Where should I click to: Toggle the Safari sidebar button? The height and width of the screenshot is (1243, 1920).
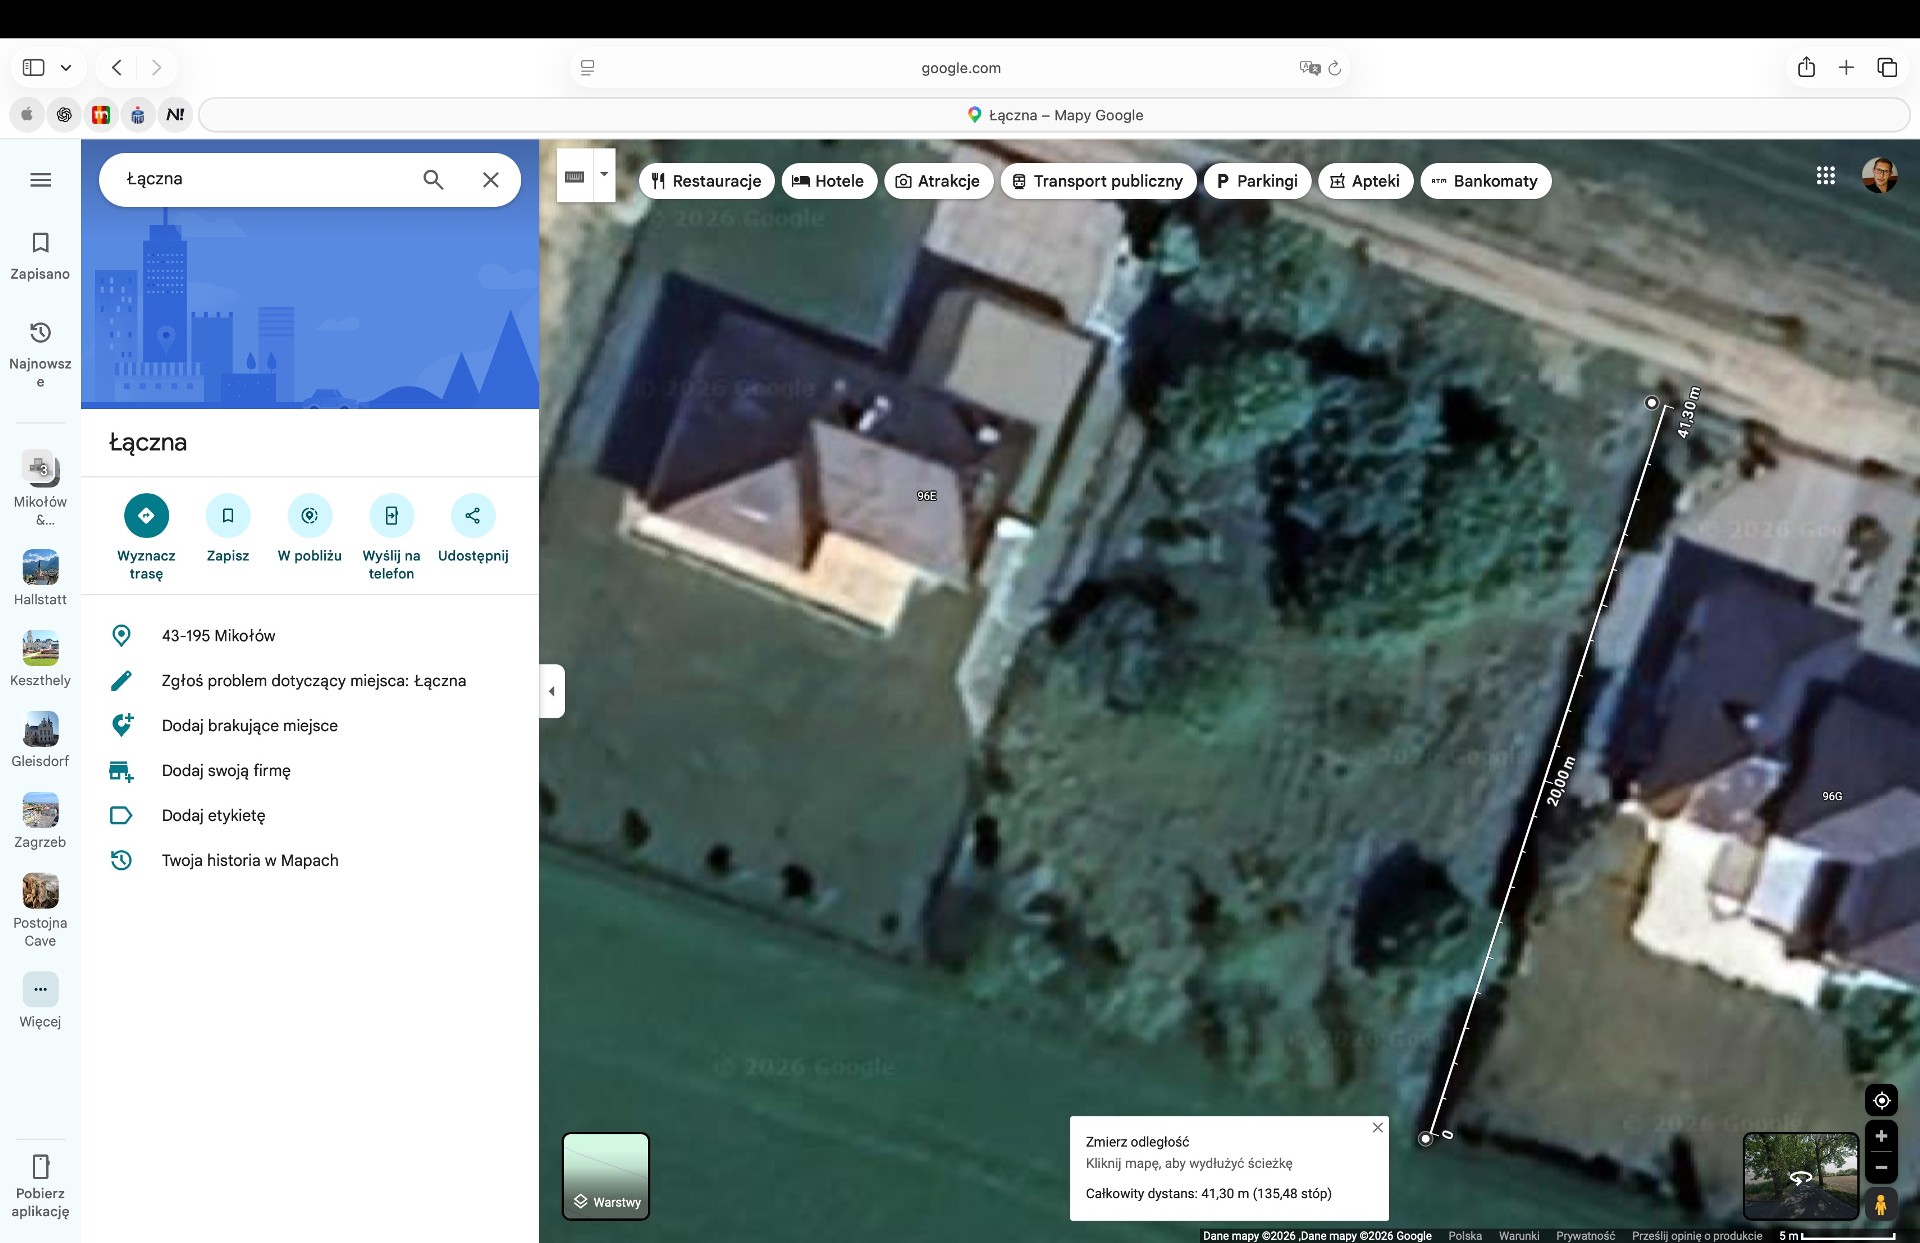tap(34, 68)
